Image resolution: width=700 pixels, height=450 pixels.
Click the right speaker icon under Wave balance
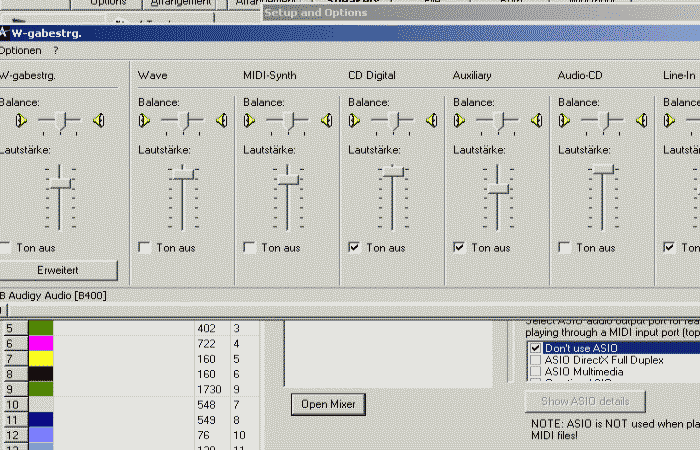click(221, 121)
